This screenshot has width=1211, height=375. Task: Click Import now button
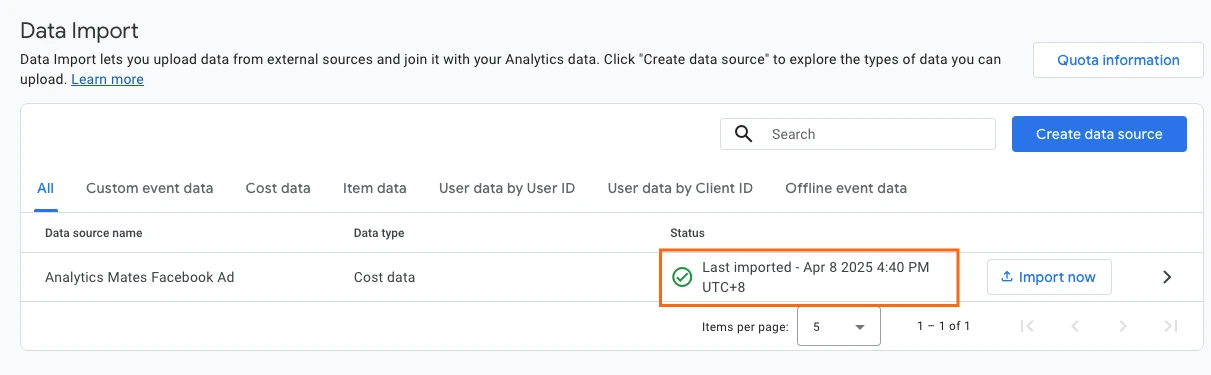tap(1049, 277)
